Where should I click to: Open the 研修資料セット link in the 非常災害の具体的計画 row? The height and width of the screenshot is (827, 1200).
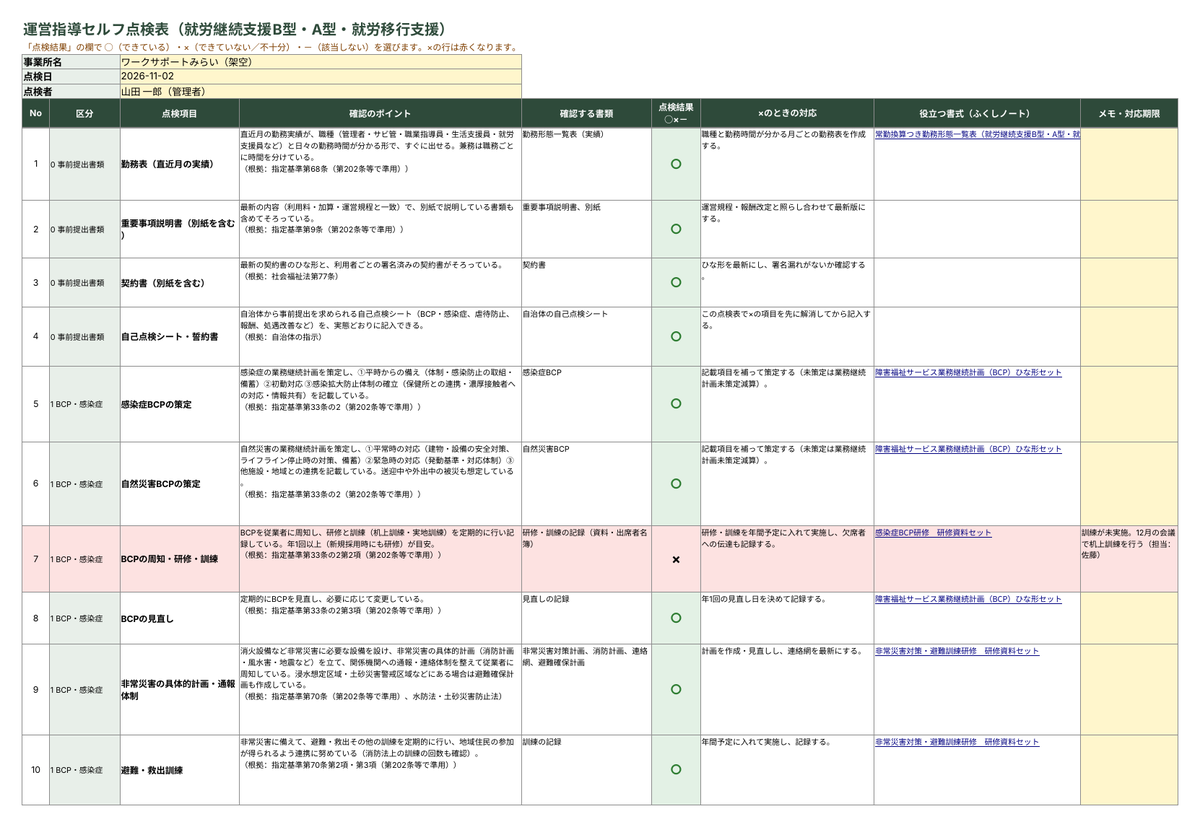(x=956, y=651)
